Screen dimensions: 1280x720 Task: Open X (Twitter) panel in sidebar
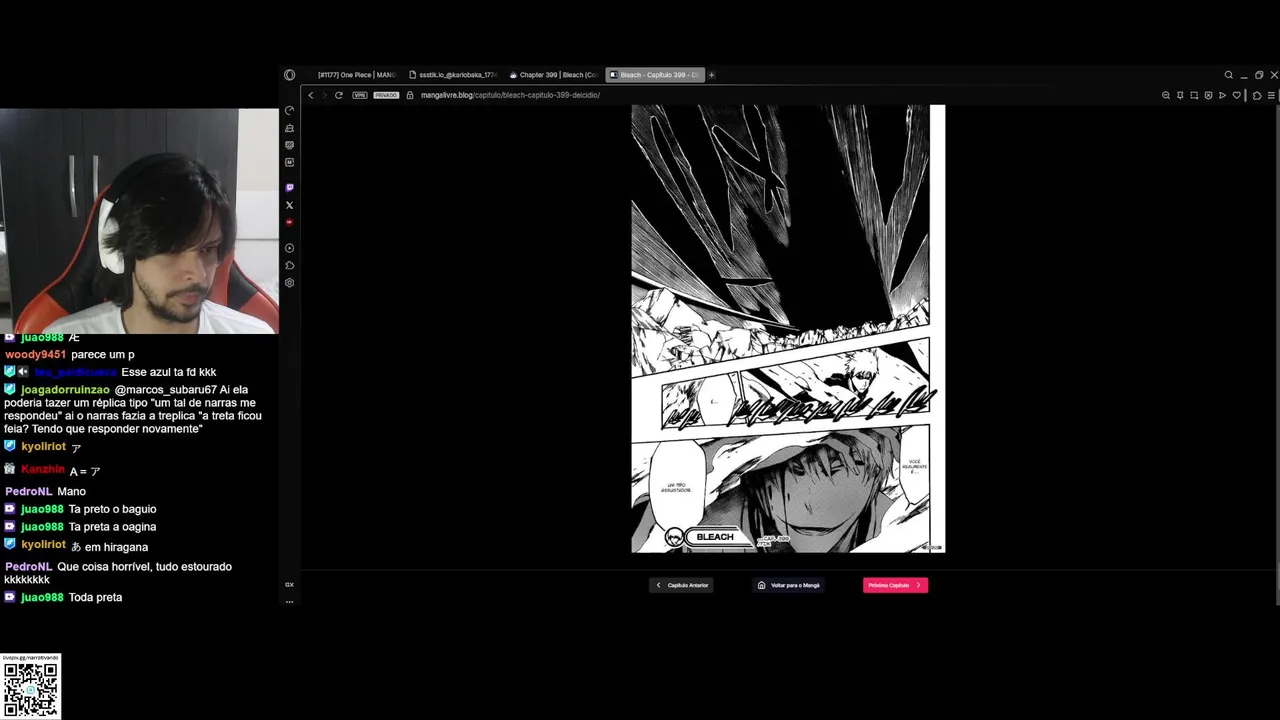289,205
